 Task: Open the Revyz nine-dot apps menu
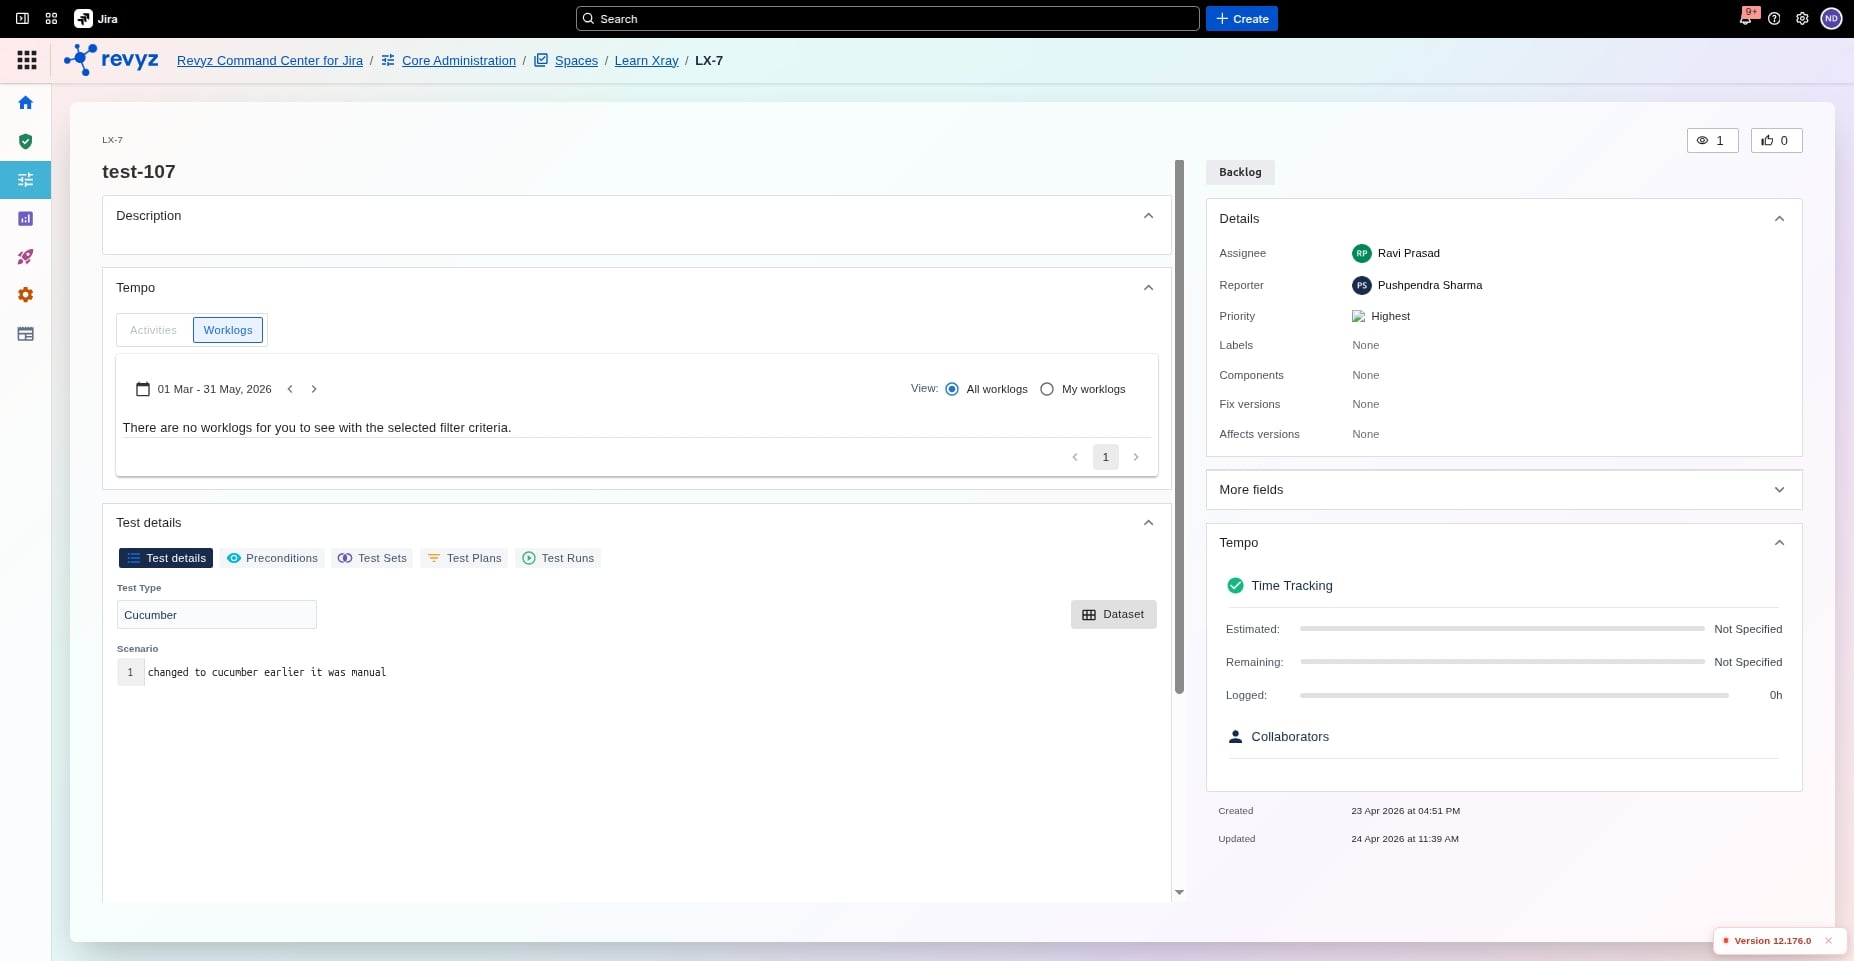(27, 60)
